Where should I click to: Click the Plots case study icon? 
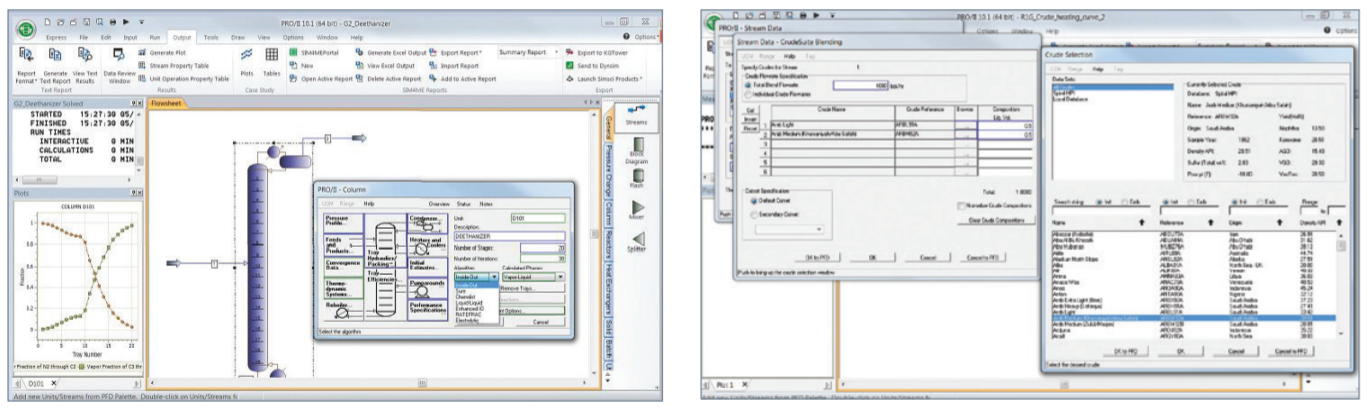click(245, 56)
